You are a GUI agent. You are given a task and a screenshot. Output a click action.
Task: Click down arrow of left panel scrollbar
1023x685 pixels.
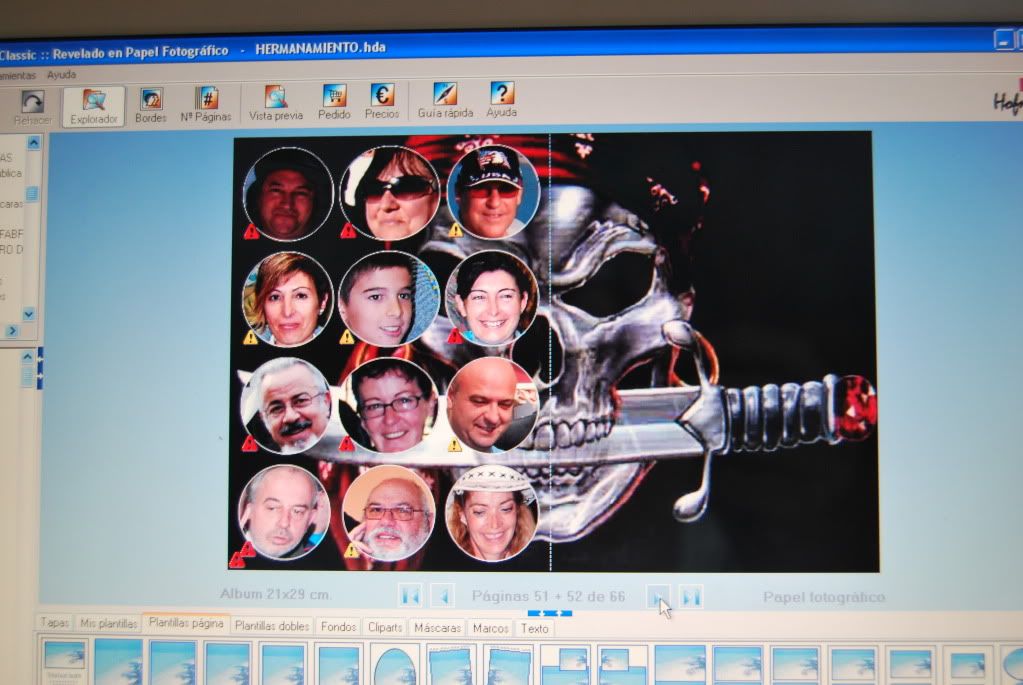29,314
